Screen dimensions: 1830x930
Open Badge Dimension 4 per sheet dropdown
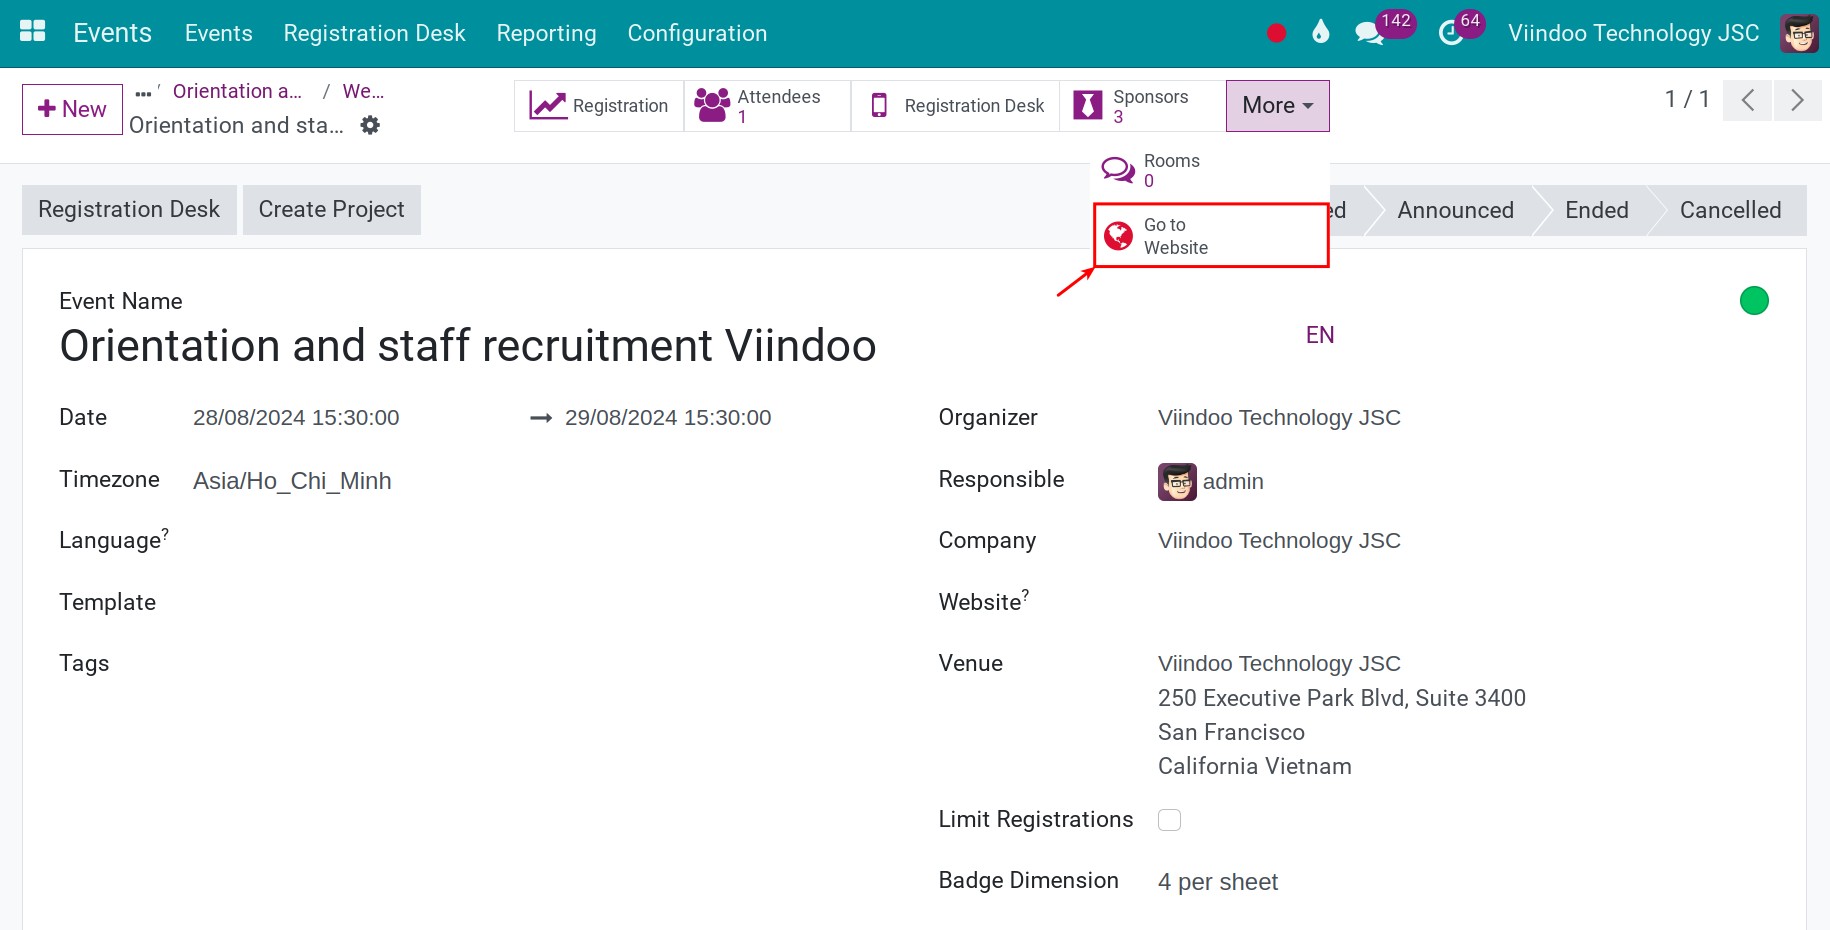click(x=1218, y=882)
